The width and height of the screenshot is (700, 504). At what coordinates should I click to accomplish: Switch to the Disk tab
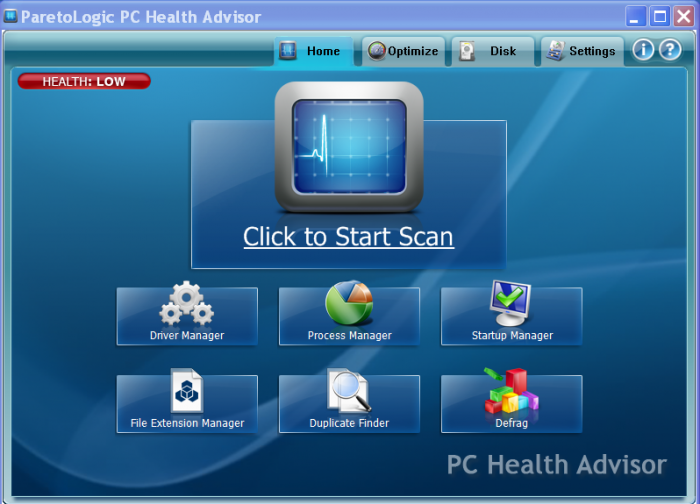(493, 51)
